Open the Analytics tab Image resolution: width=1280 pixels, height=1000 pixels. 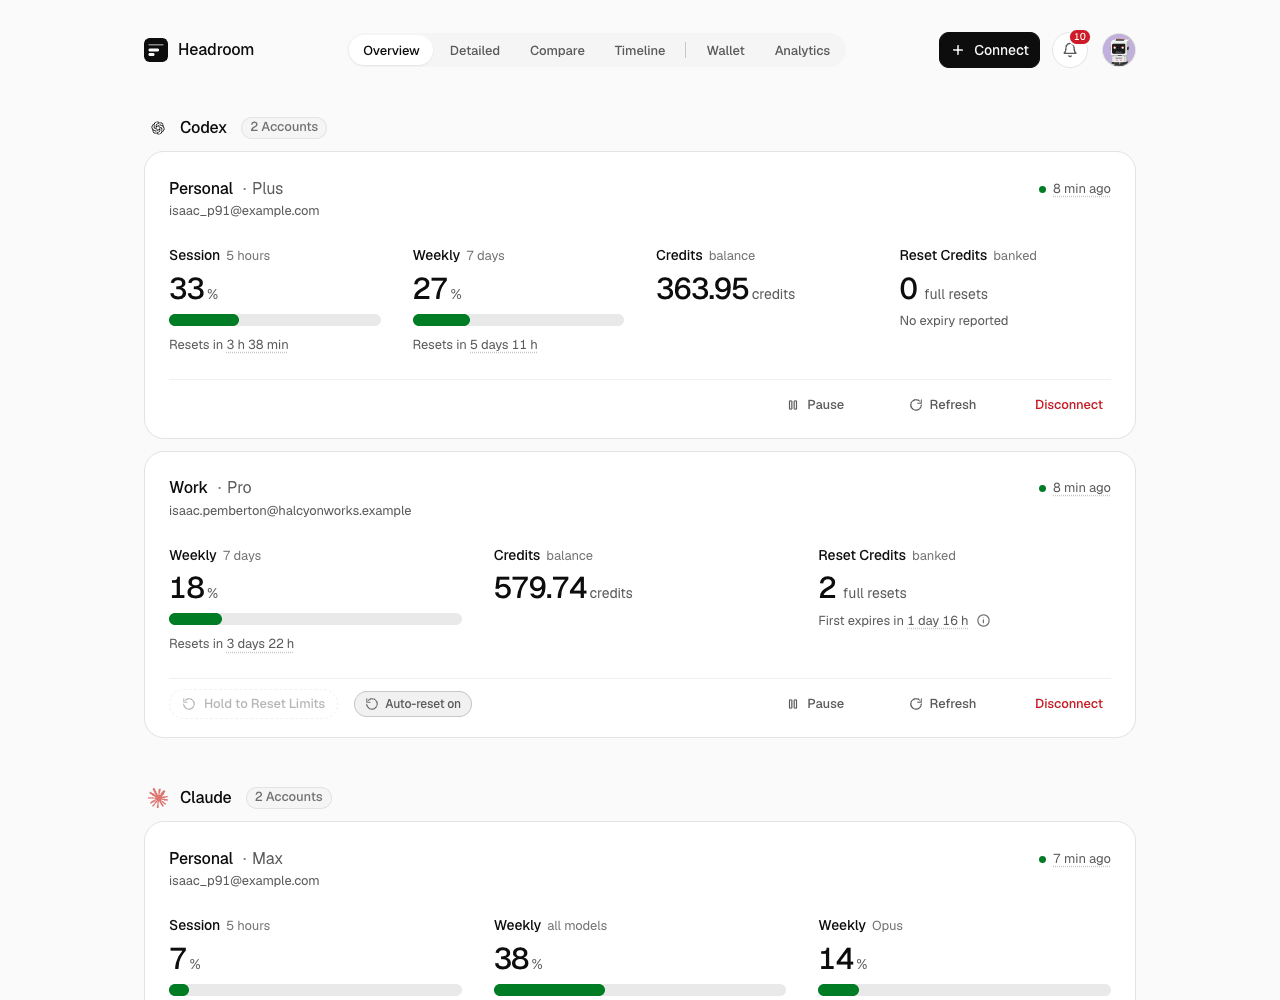pos(802,50)
